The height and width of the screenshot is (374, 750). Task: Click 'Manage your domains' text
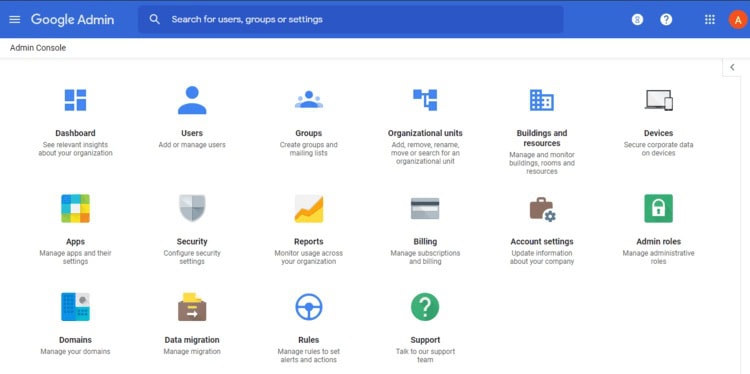(x=75, y=352)
